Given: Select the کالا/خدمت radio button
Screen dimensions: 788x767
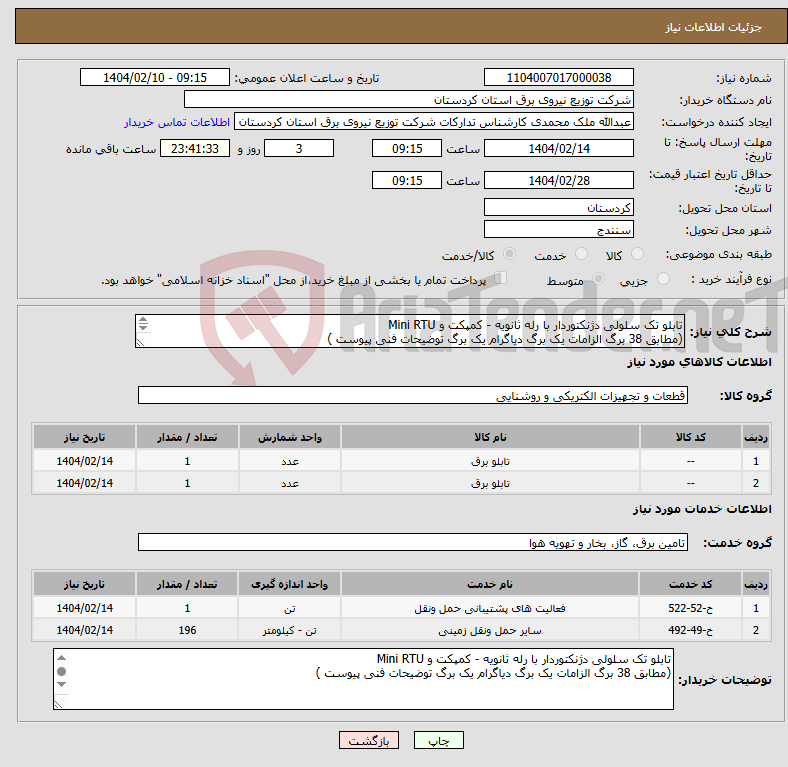Looking at the screenshot, I should tap(510, 254).
